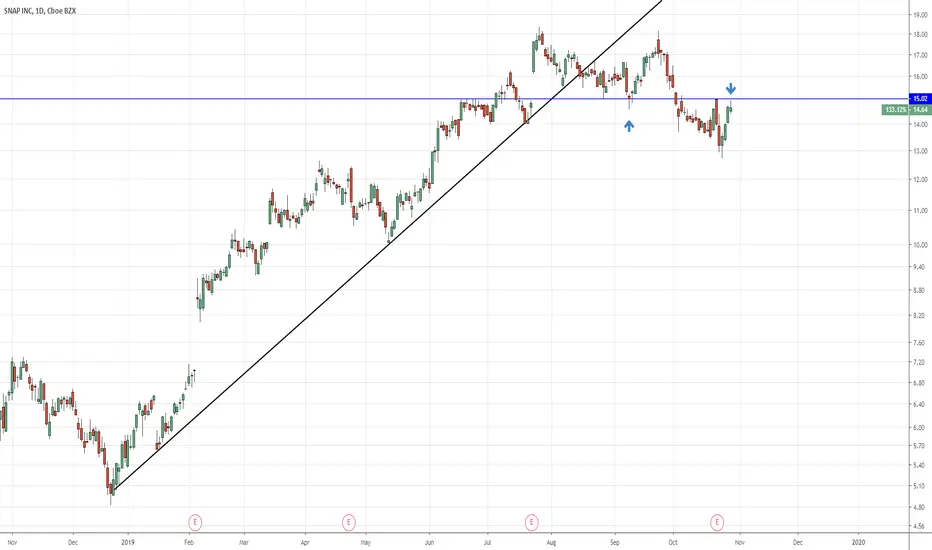Click the 6.40 price axis label
This screenshot has width=932, height=550.
pos(920,404)
